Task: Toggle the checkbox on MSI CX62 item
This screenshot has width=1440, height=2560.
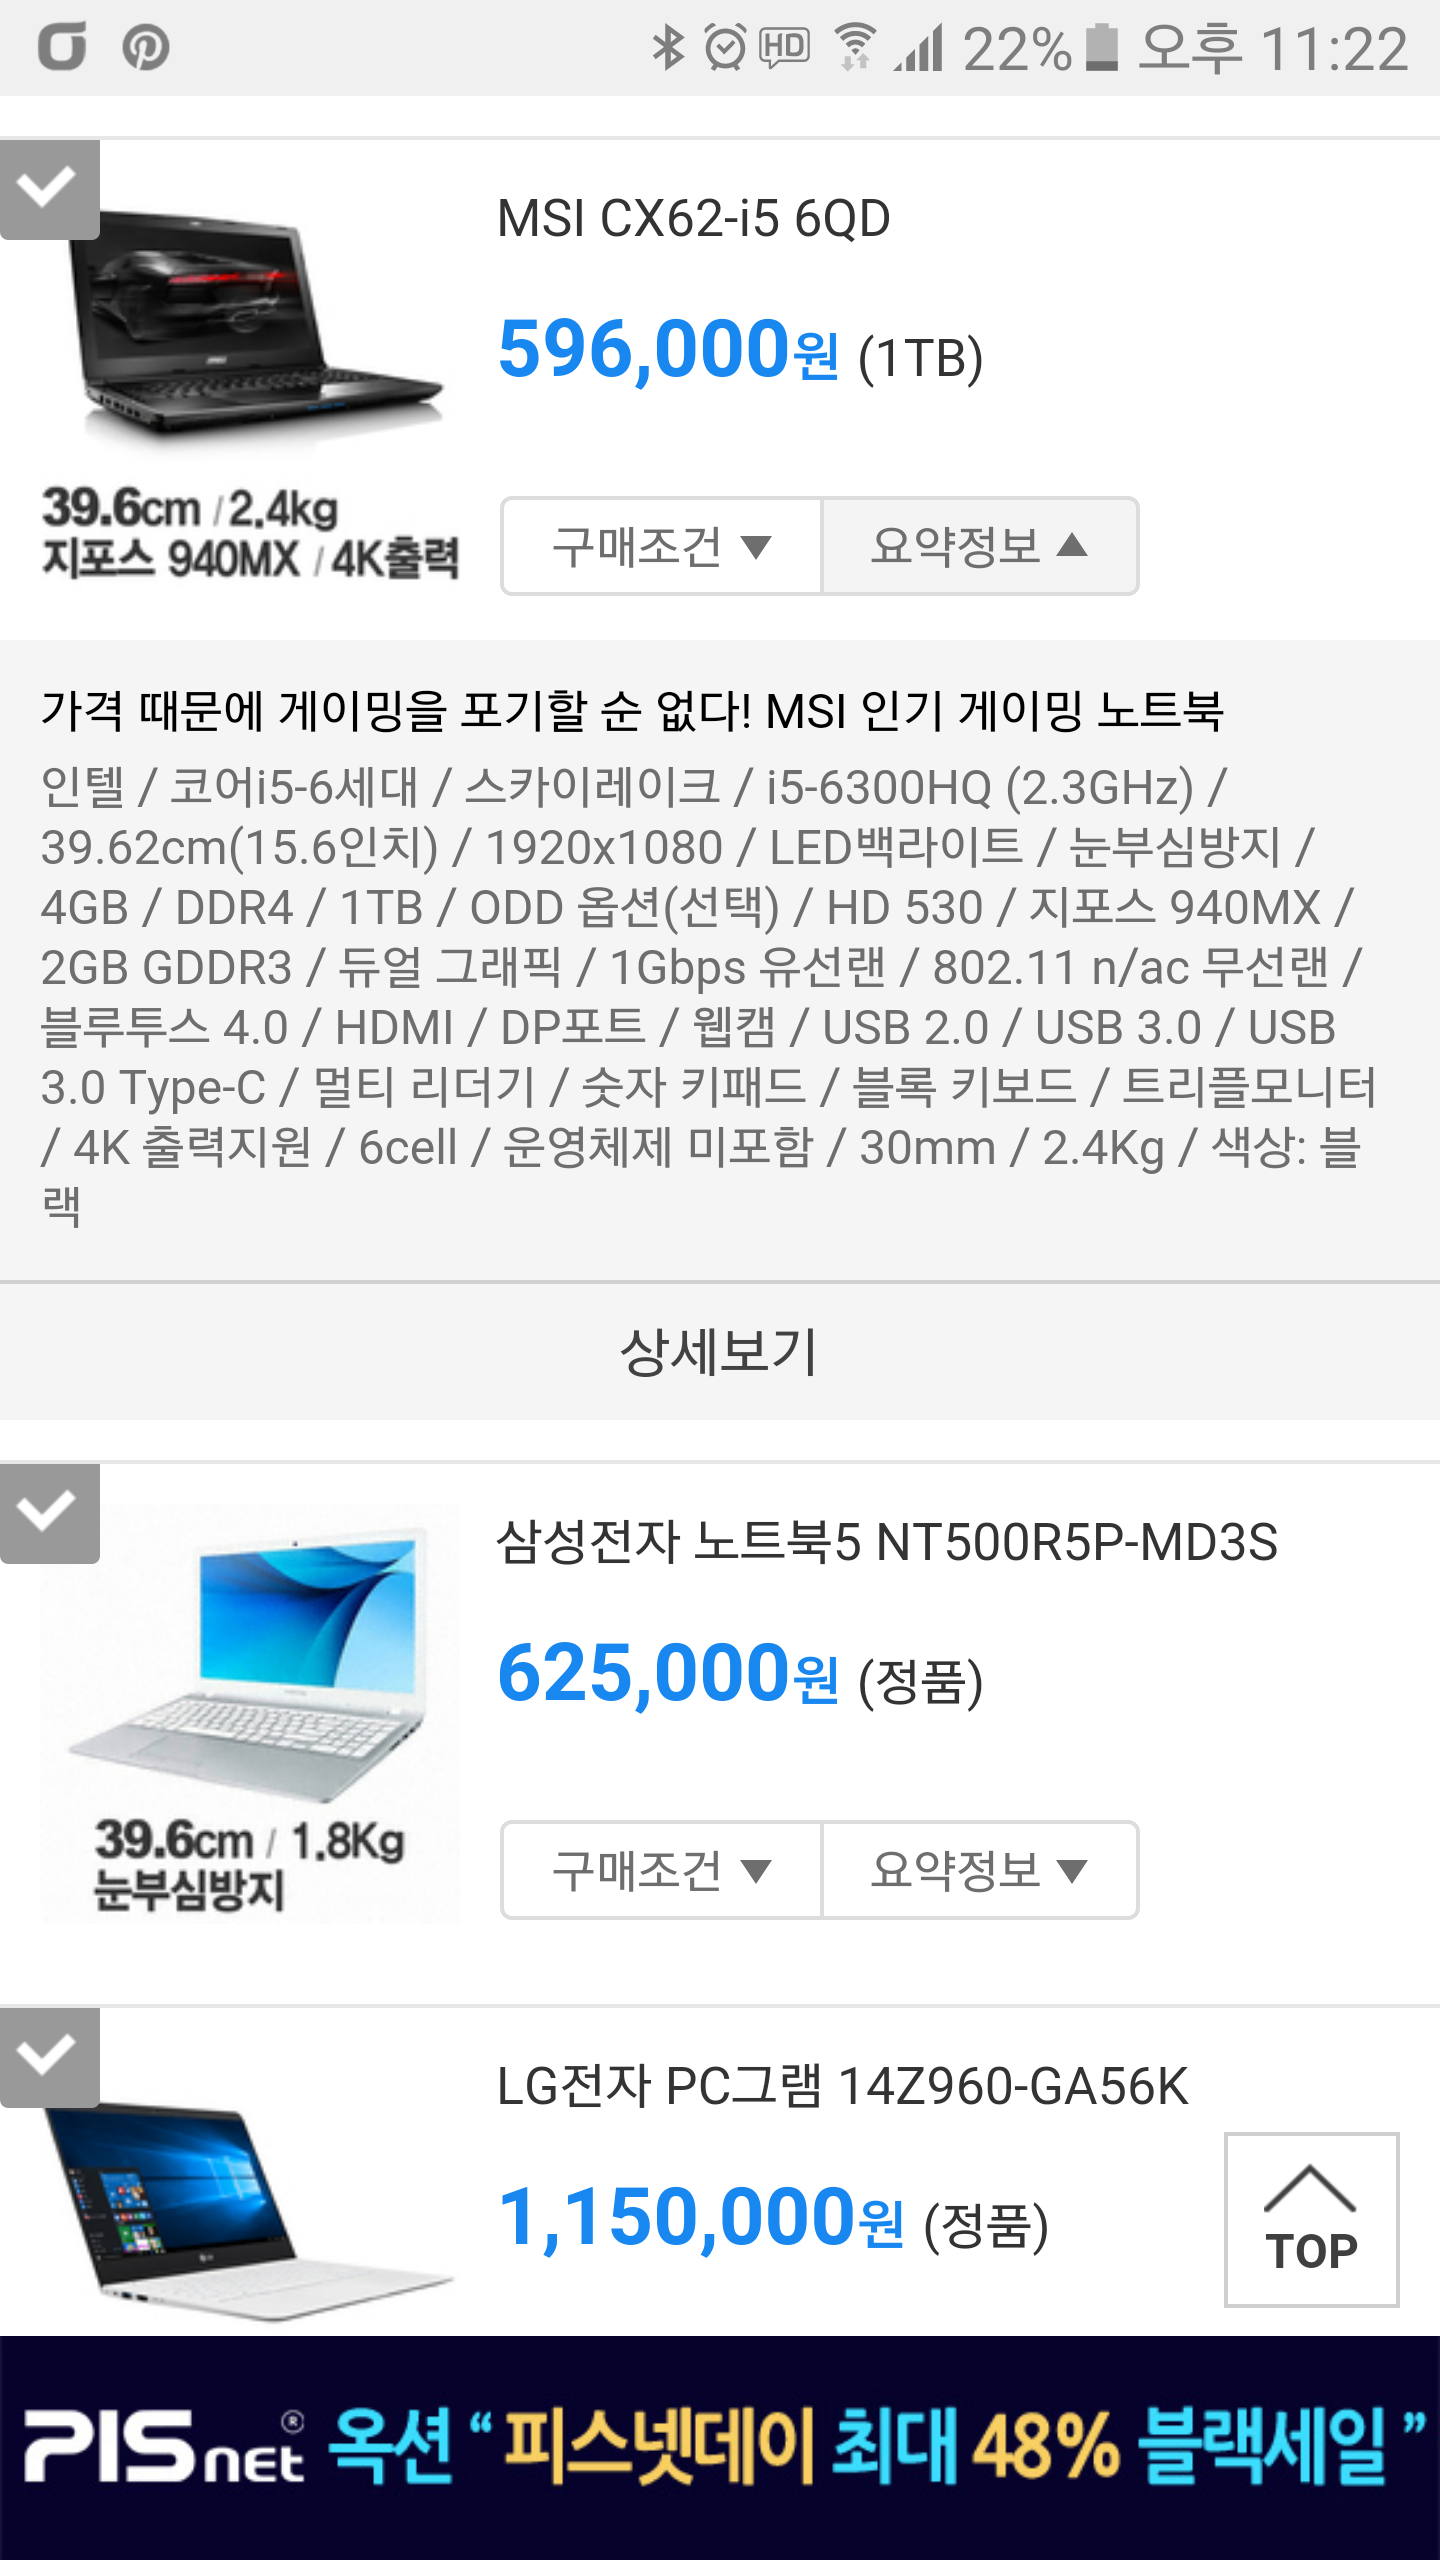Action: pos(49,190)
